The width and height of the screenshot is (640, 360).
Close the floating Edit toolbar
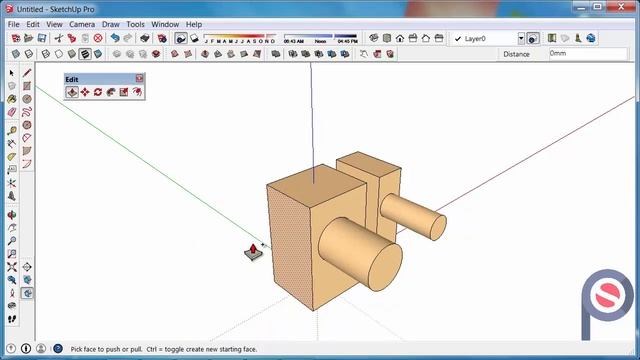pos(140,78)
